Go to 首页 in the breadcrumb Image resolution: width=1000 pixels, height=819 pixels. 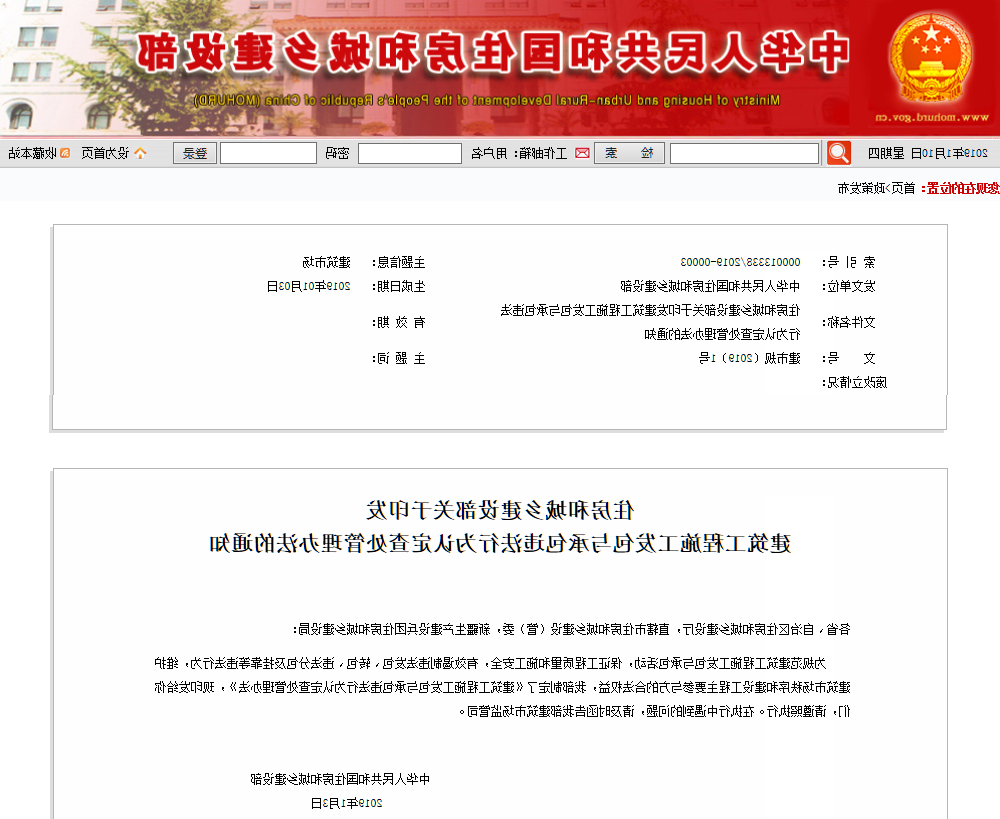[903, 188]
